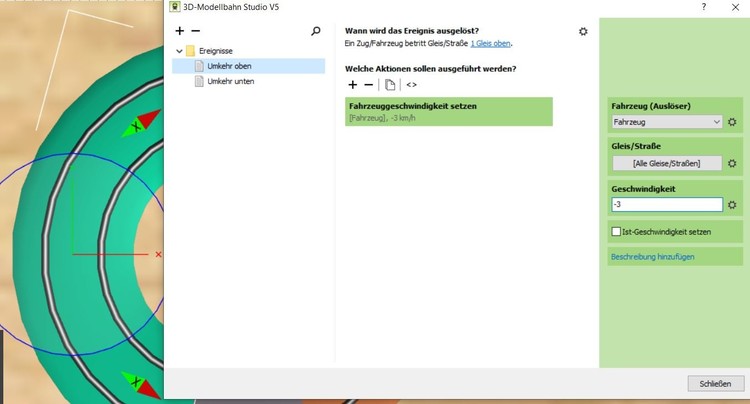The image size is (750, 404).
Task: Click into the Geschwindigkeit input field
Action: click(667, 205)
